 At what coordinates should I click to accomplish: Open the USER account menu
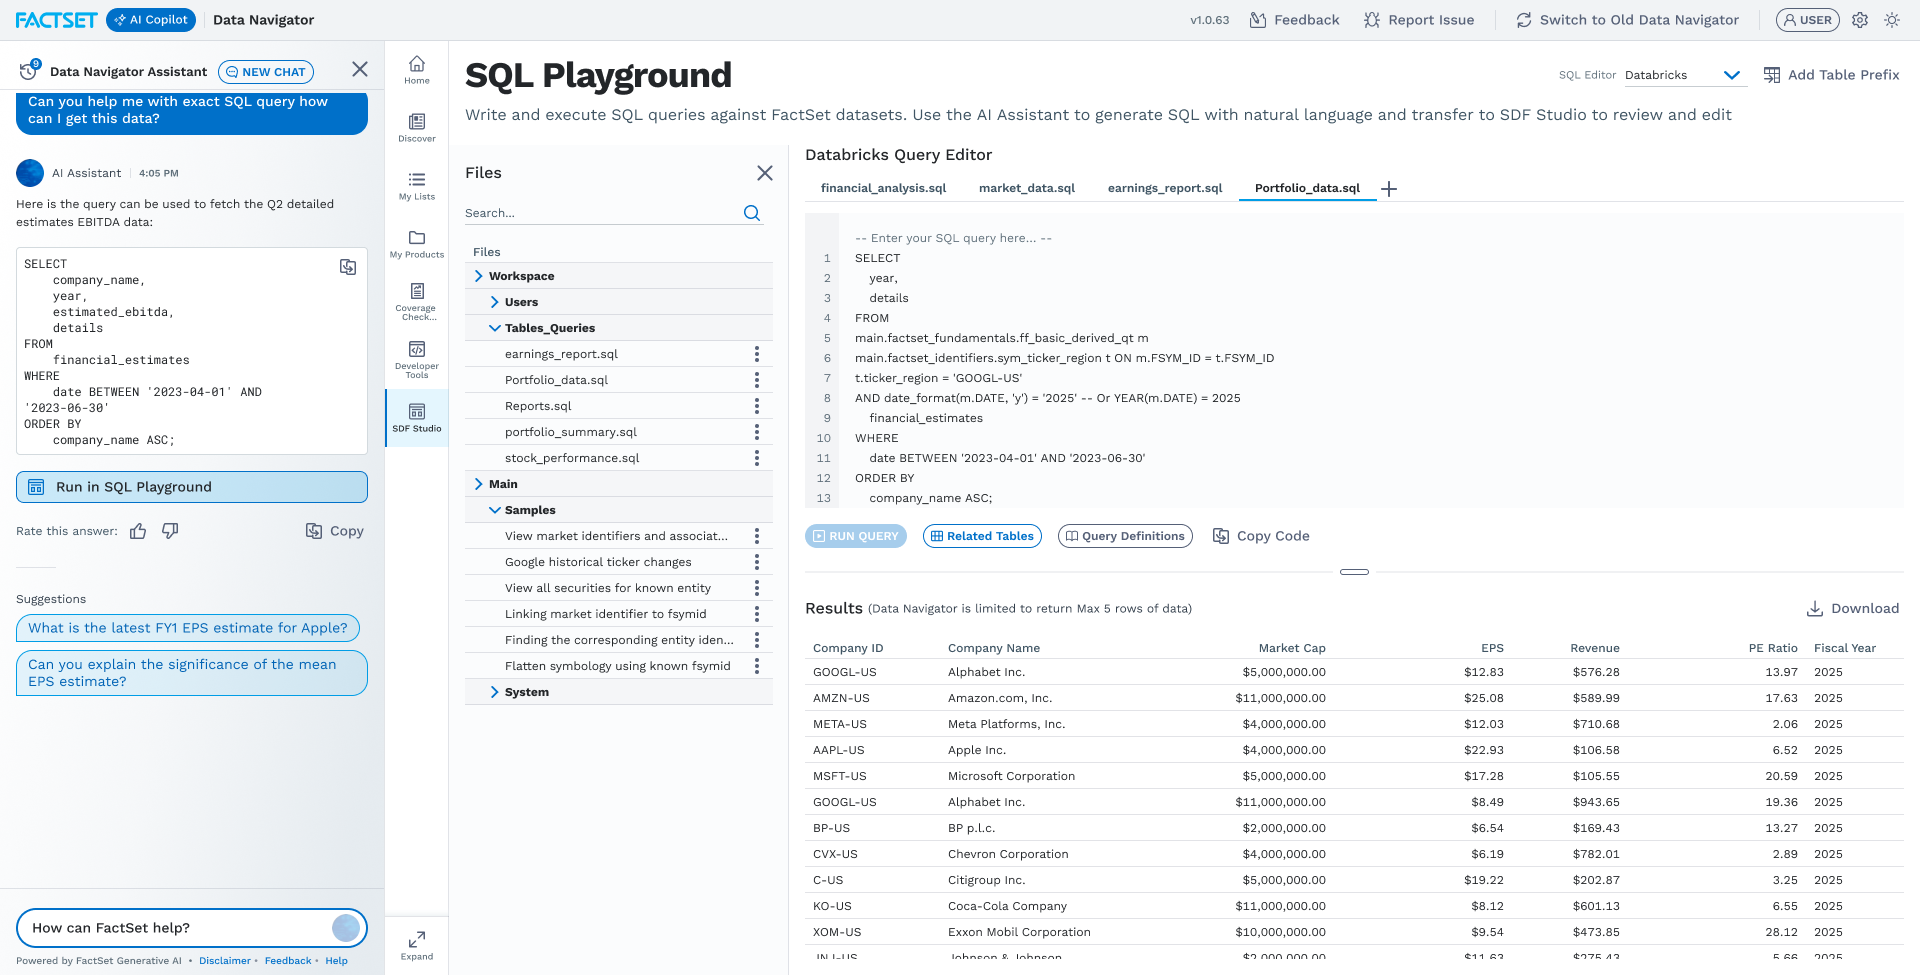(1807, 20)
